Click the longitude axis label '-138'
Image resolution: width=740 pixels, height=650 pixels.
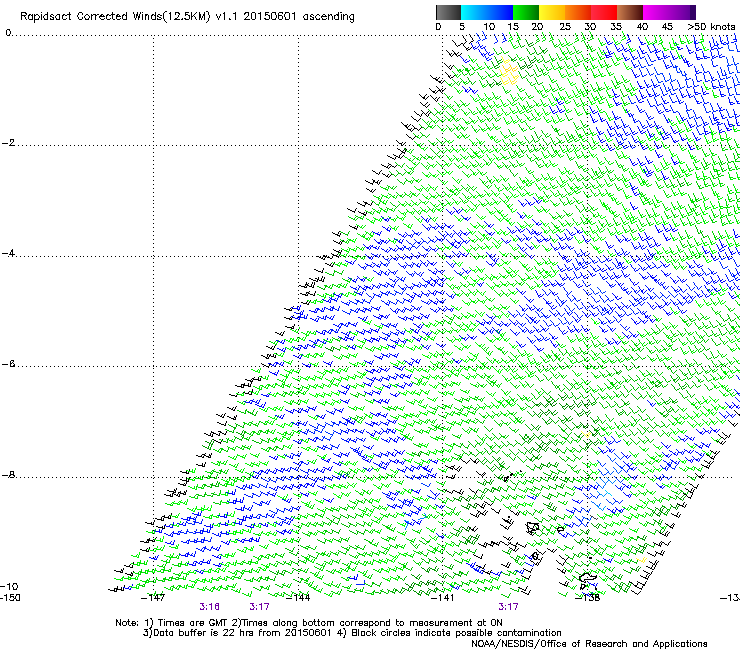pyautogui.click(x=588, y=598)
